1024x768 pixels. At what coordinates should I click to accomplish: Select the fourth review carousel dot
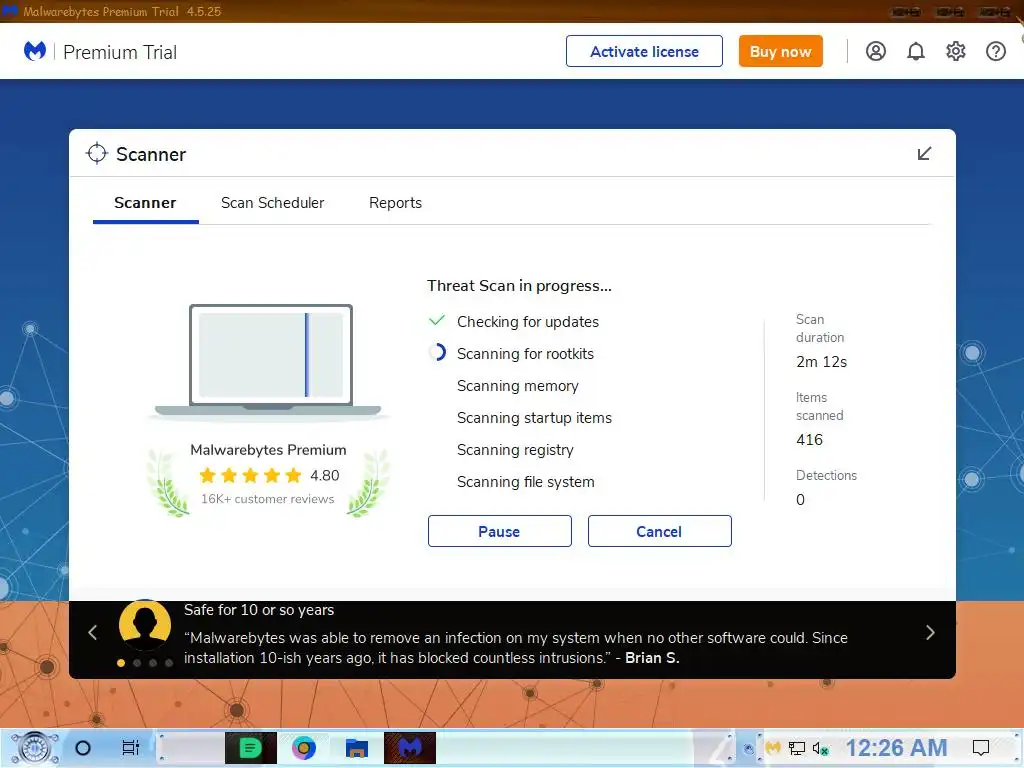(168, 663)
